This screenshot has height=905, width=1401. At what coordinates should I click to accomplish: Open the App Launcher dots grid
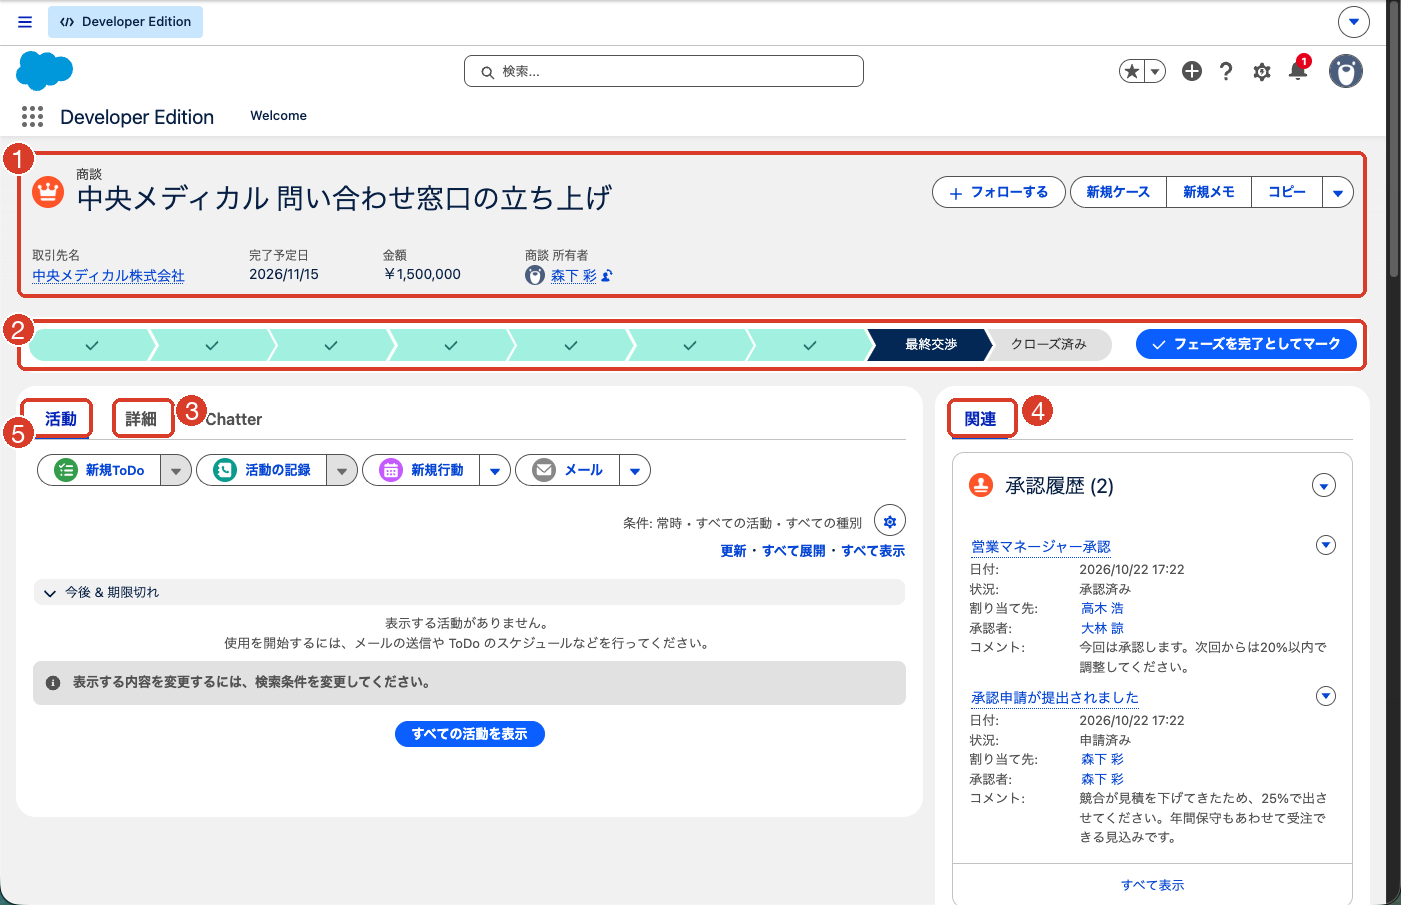tap(32, 117)
